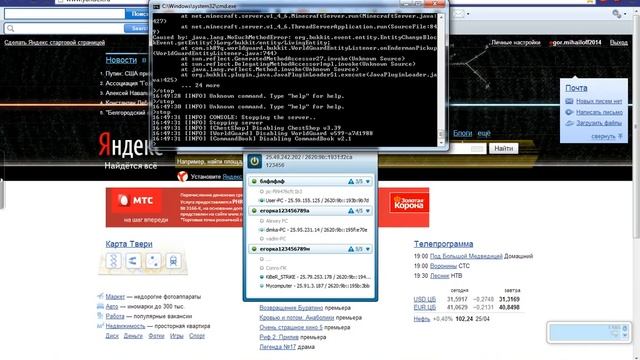
Task: Click the USD ЦБ exchange rate link
Action: (x=424, y=299)
